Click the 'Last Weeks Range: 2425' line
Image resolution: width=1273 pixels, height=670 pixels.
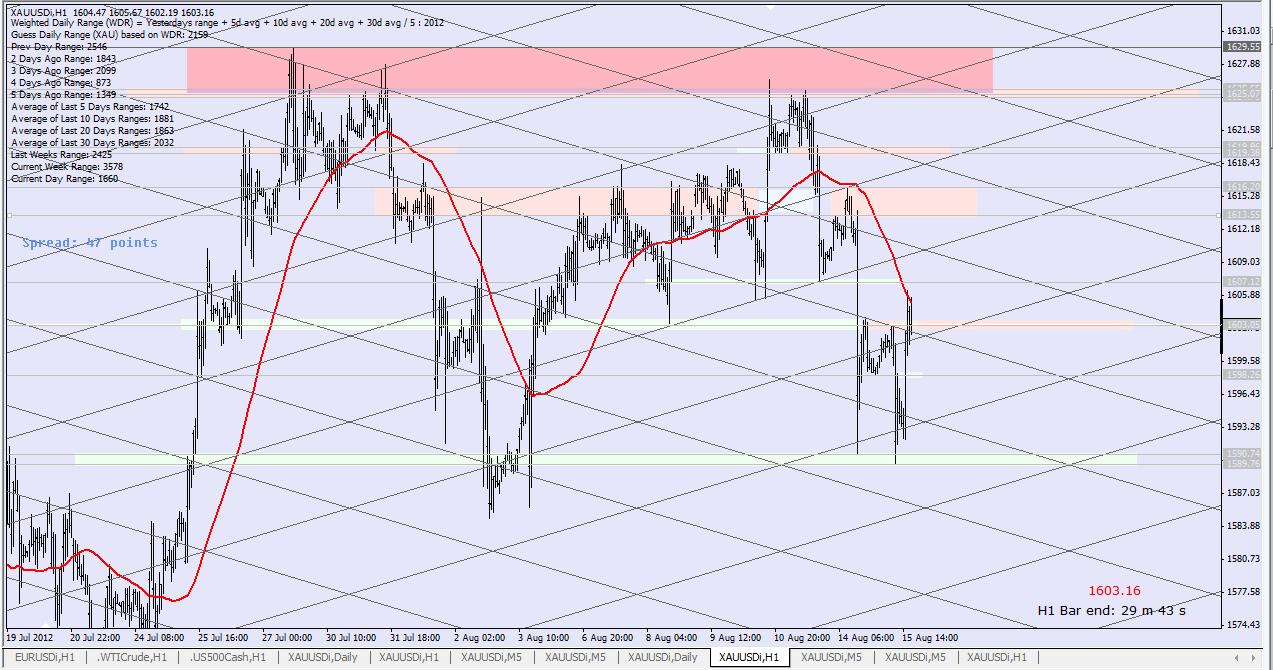[x=62, y=155]
